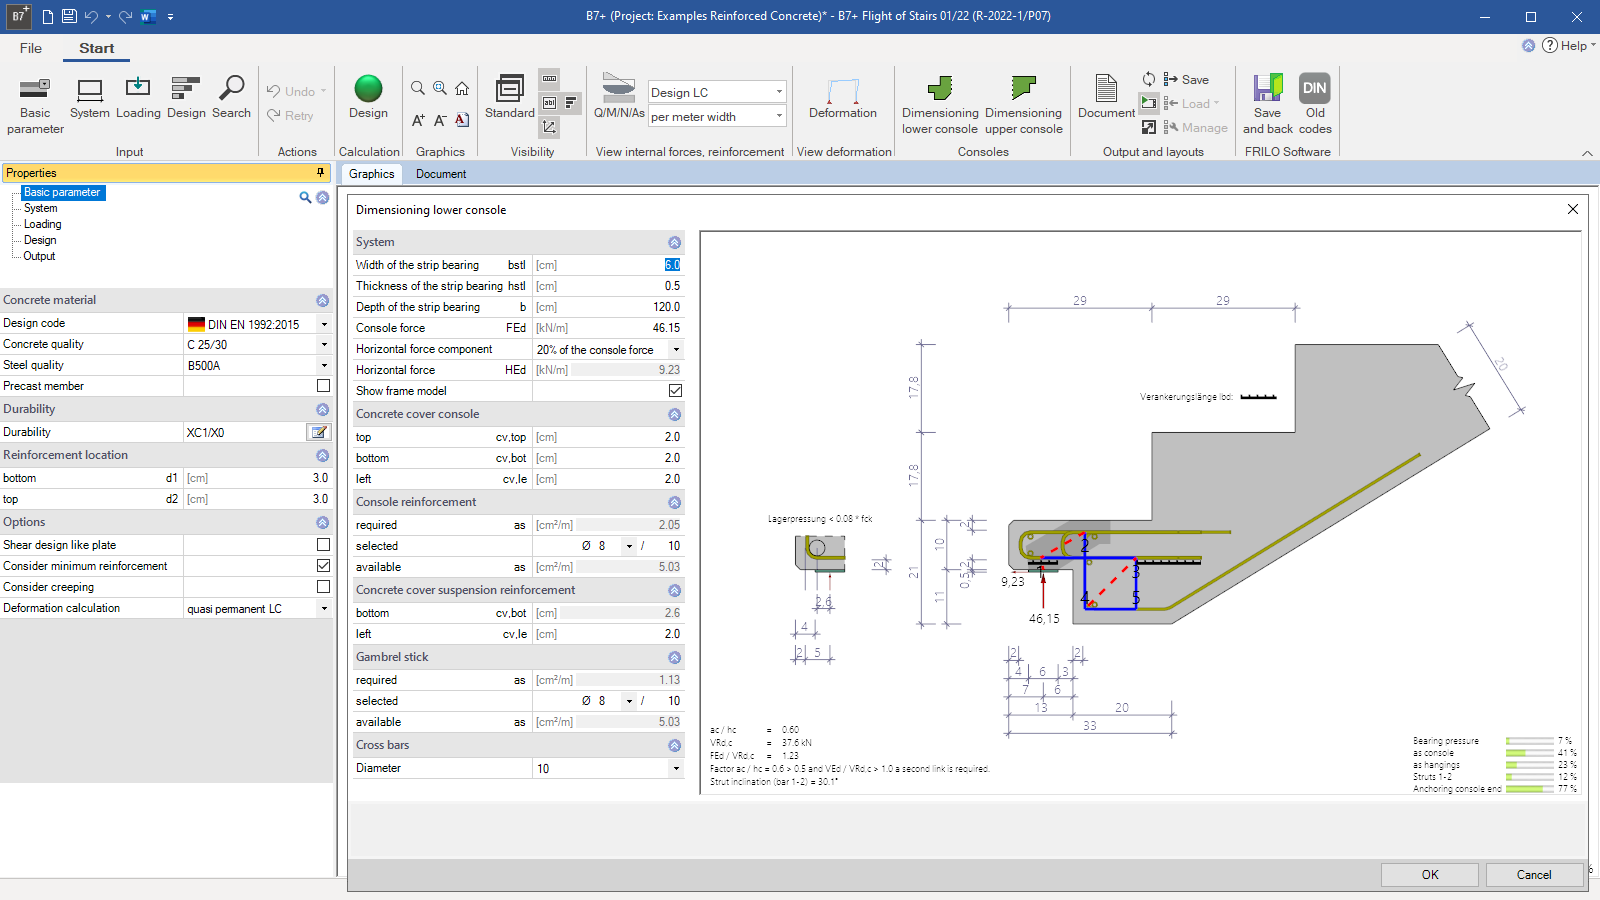Open the Help menu
Image resolution: width=1600 pixels, height=900 pixels.
click(x=1568, y=45)
